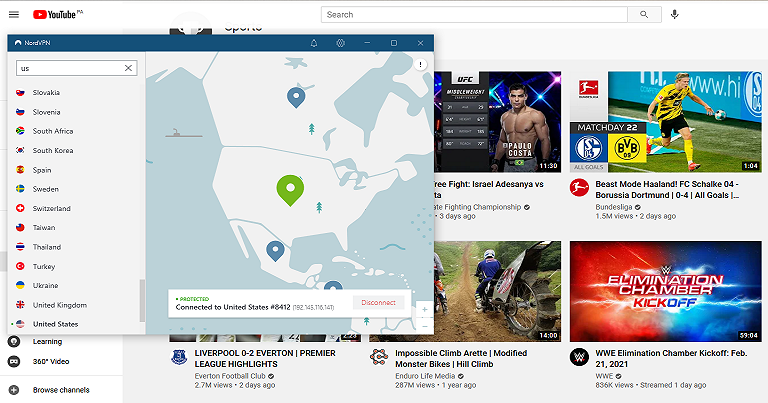This screenshot has width=768, height=403.
Task: Click the NordVPN country list scrollbar
Action: 142,301
